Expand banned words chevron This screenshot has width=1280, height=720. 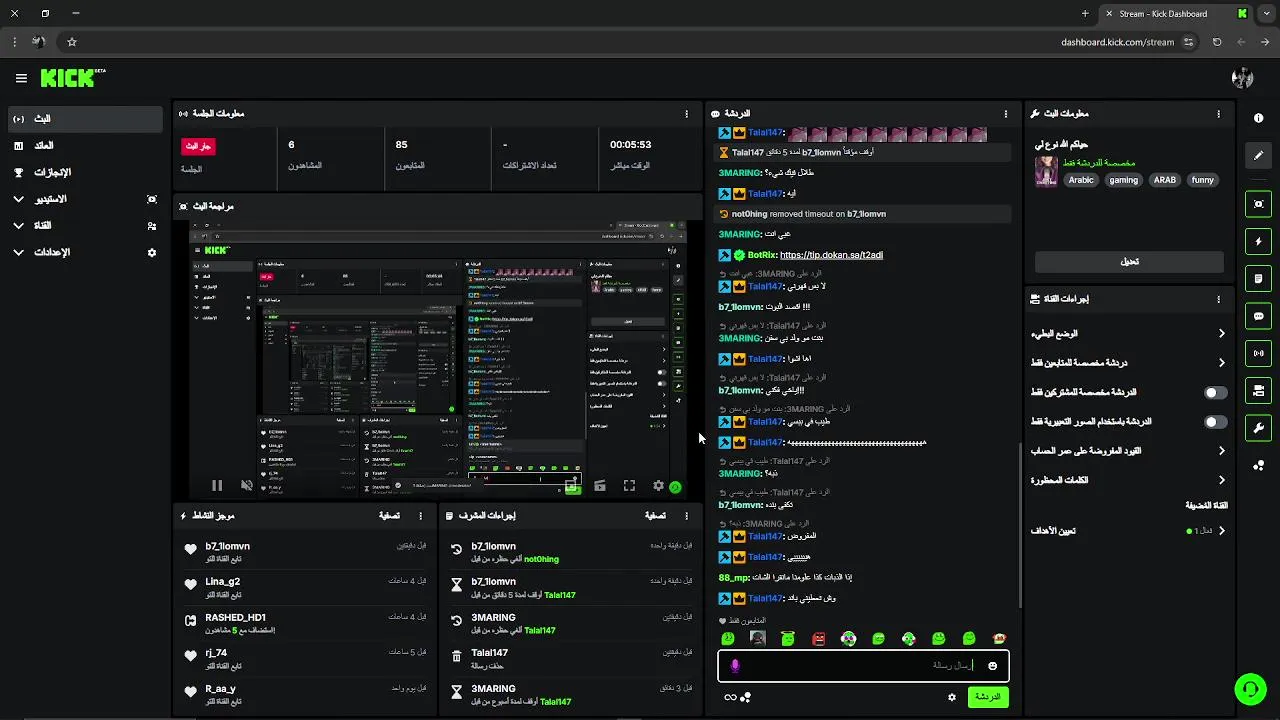tap(1221, 480)
